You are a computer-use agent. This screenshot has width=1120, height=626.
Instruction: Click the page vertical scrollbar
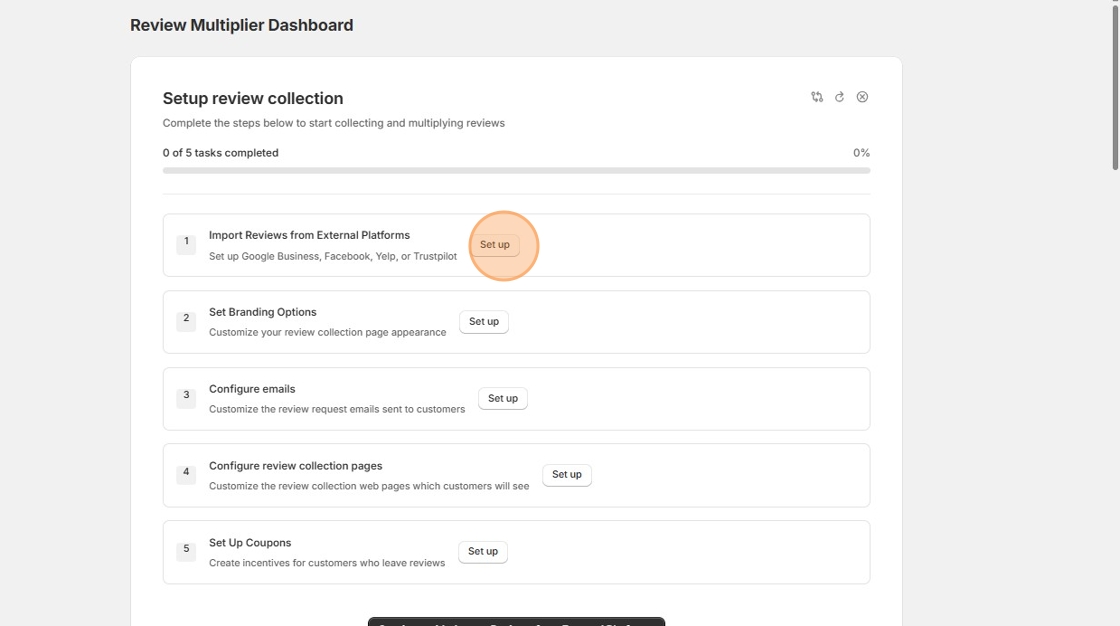click(1114, 86)
